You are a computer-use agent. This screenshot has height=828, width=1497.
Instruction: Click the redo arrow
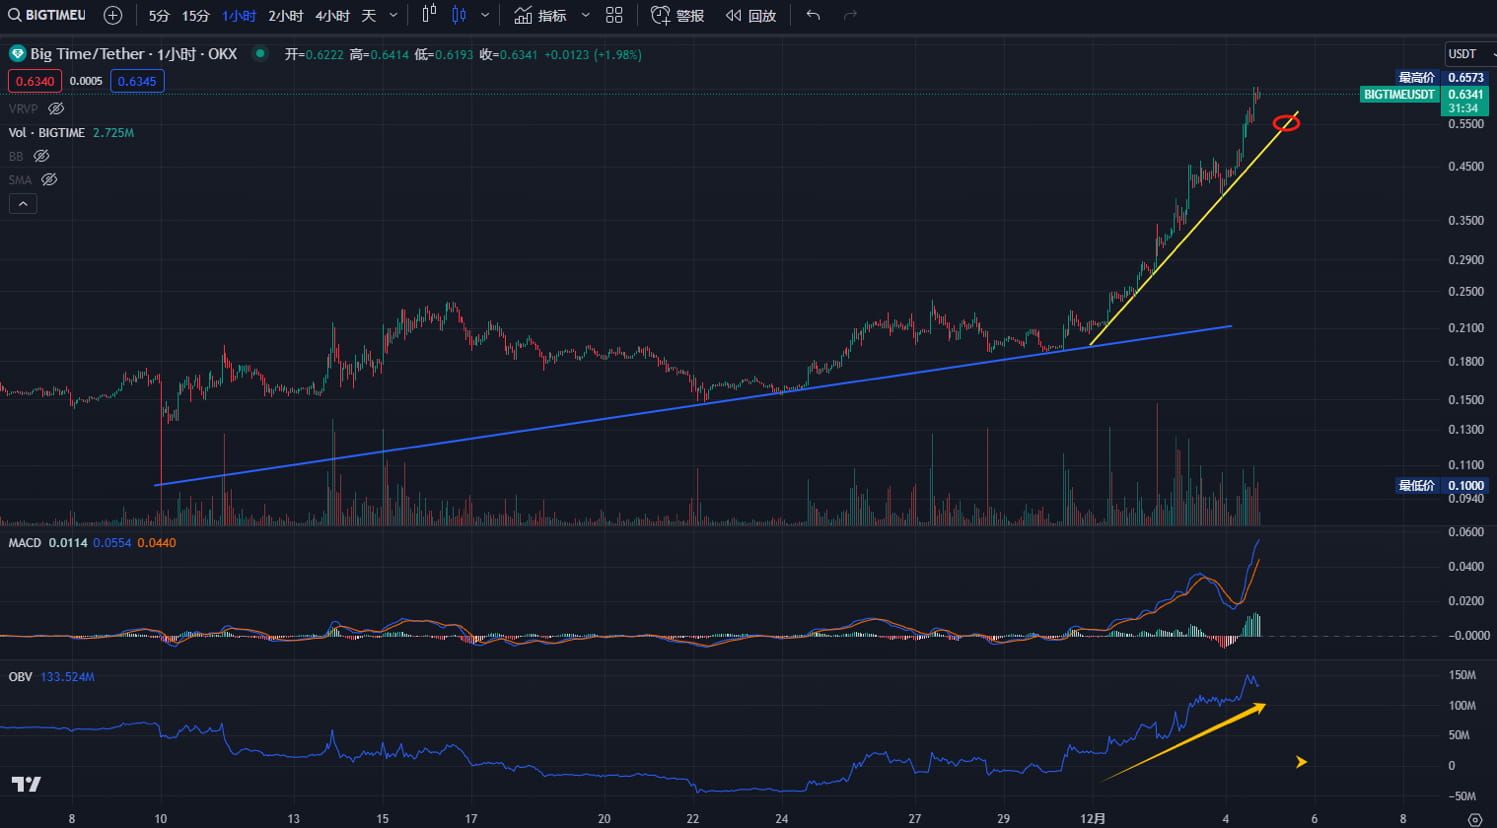tap(851, 15)
